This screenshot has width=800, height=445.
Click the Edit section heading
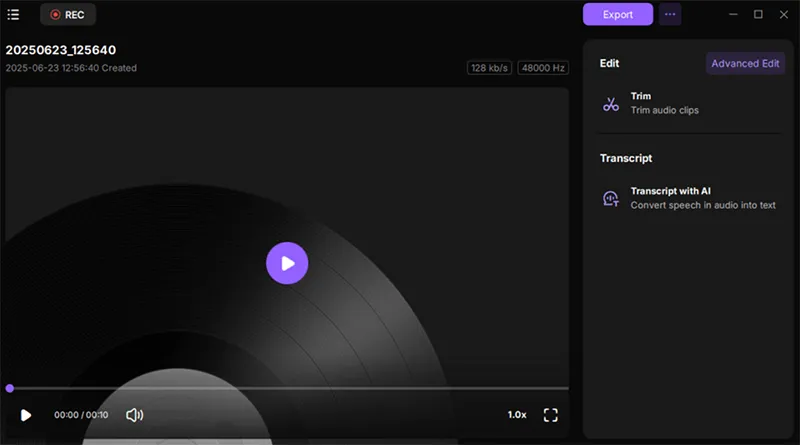[x=609, y=63]
